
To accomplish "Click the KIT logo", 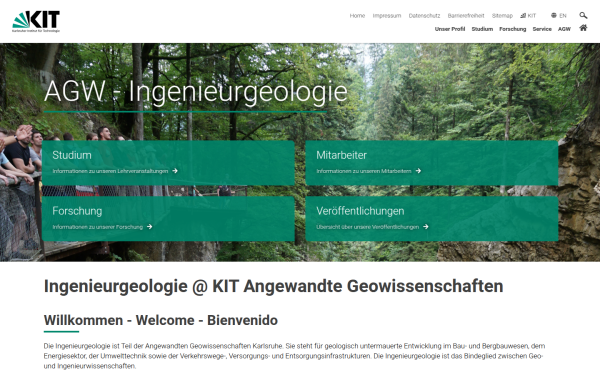I will (x=36, y=21).
